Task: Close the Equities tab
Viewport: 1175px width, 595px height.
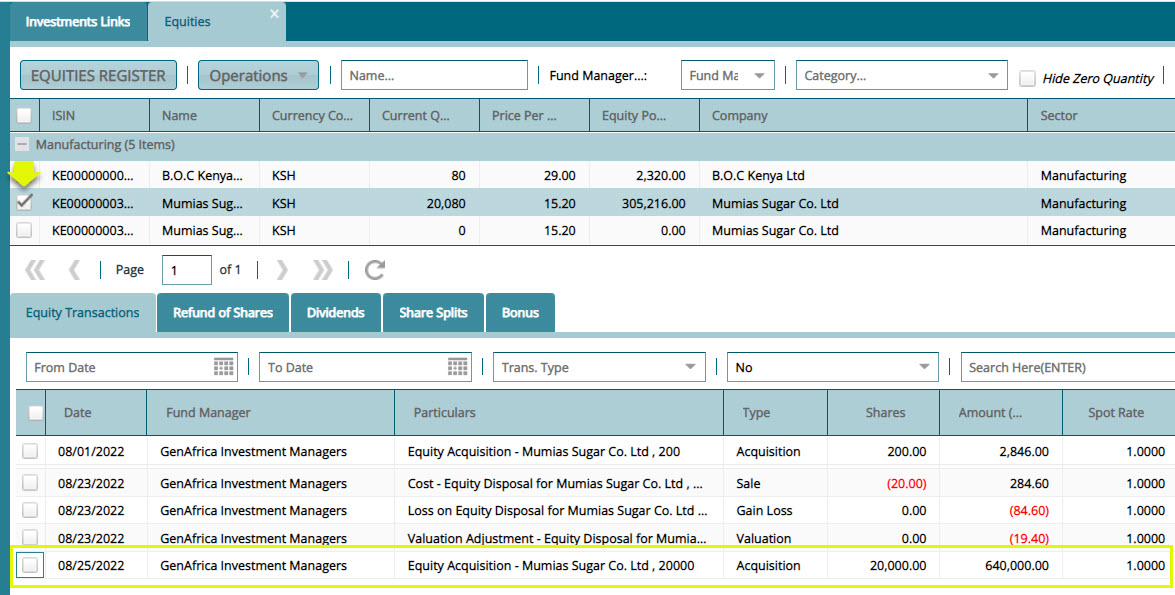Action: [x=274, y=13]
